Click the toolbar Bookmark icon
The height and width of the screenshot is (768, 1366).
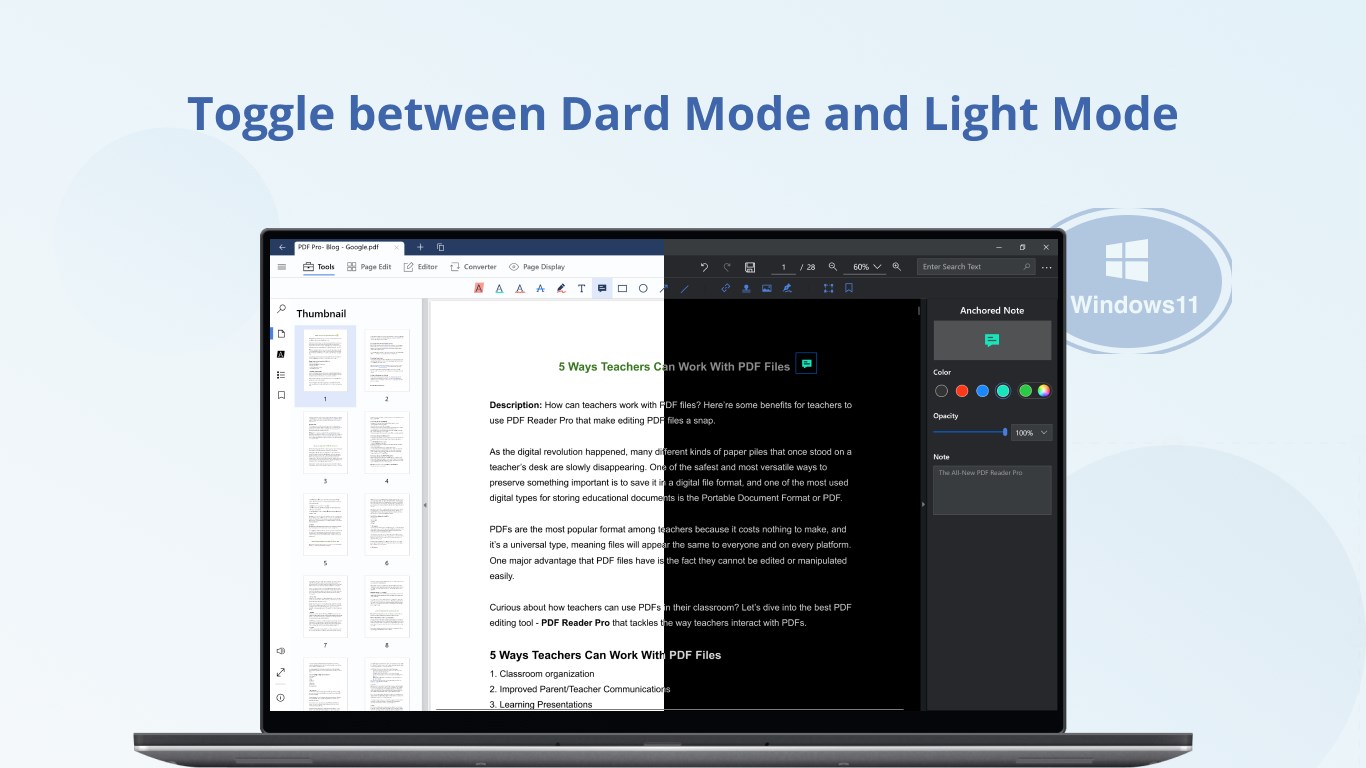[849, 288]
